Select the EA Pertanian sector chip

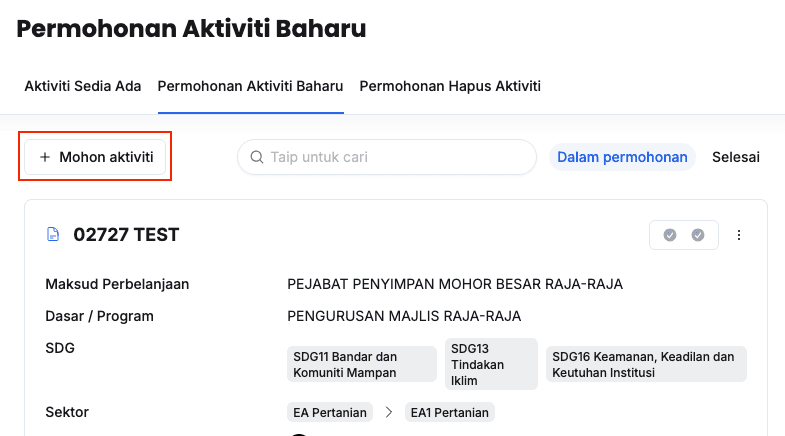coord(329,412)
